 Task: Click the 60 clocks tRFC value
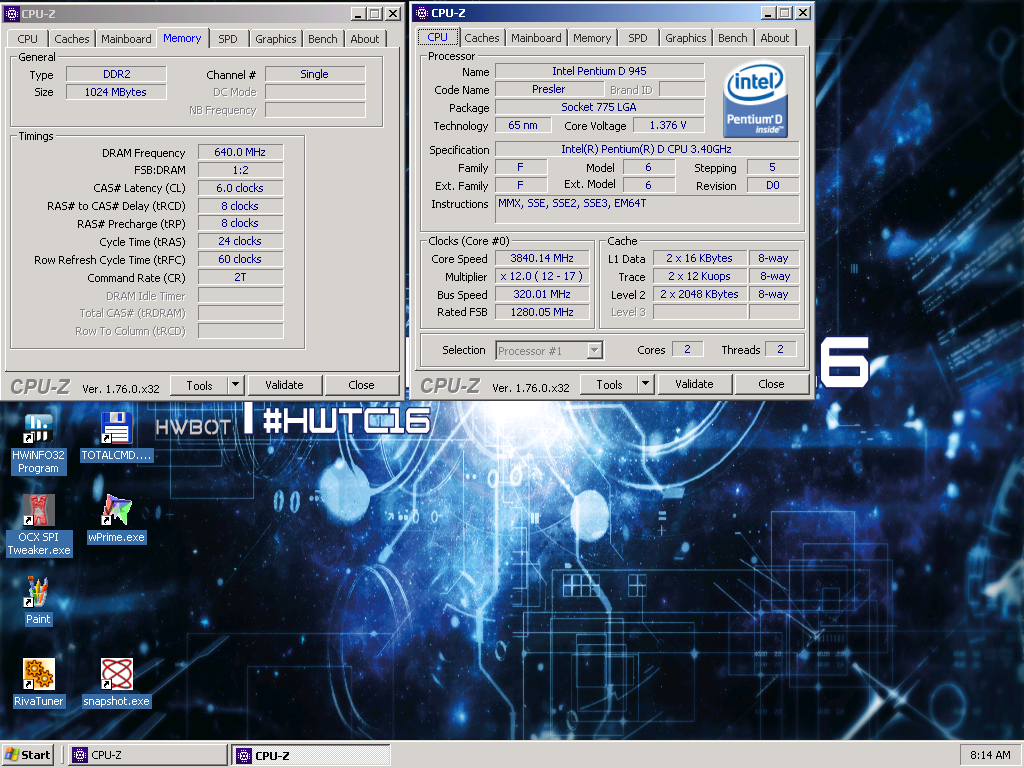click(x=240, y=259)
